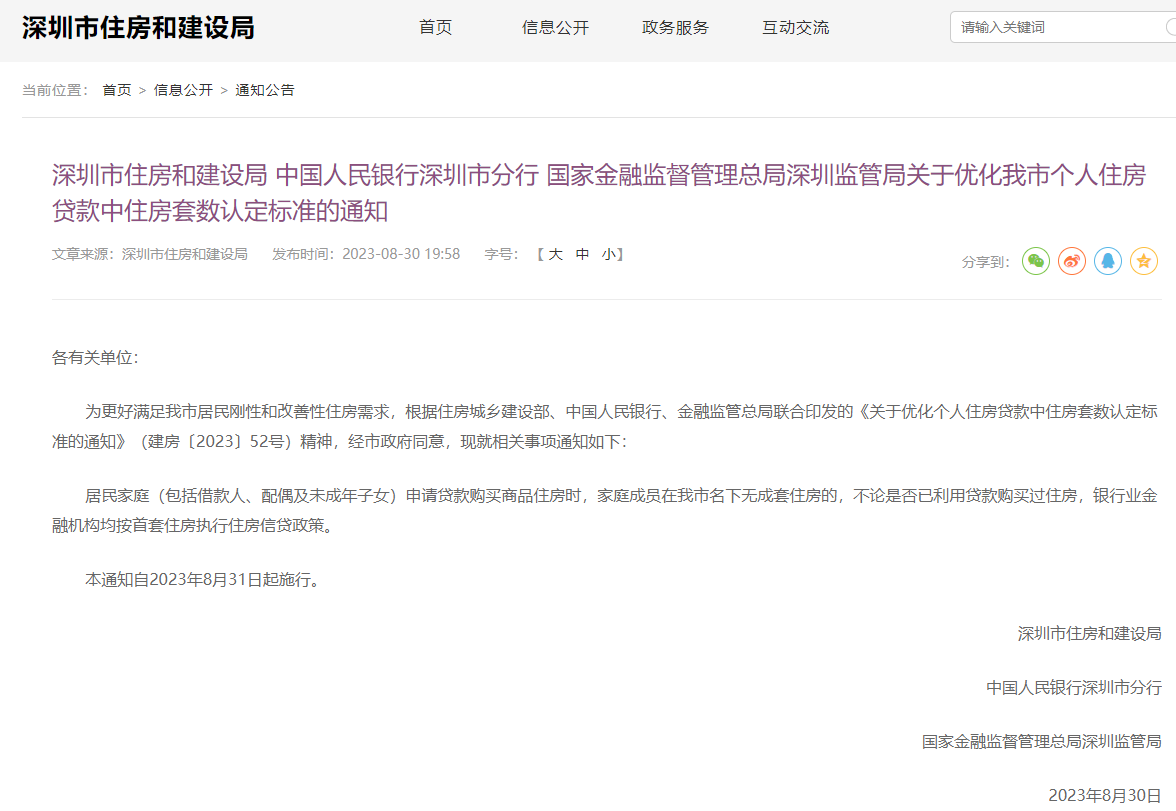1176x811 pixels.
Task: Click the 文章来源 source text under title
Action: click(x=150, y=254)
